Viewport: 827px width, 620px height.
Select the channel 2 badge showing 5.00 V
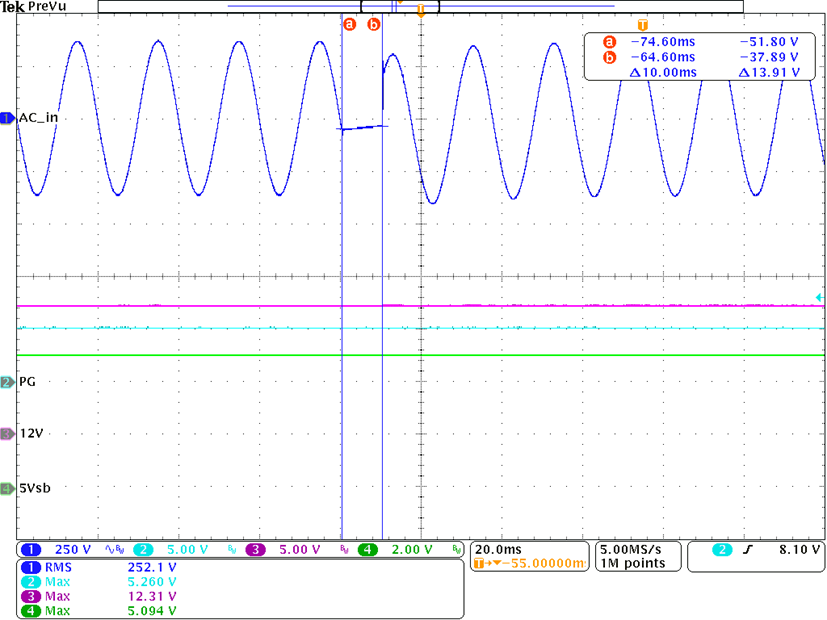tap(144, 550)
